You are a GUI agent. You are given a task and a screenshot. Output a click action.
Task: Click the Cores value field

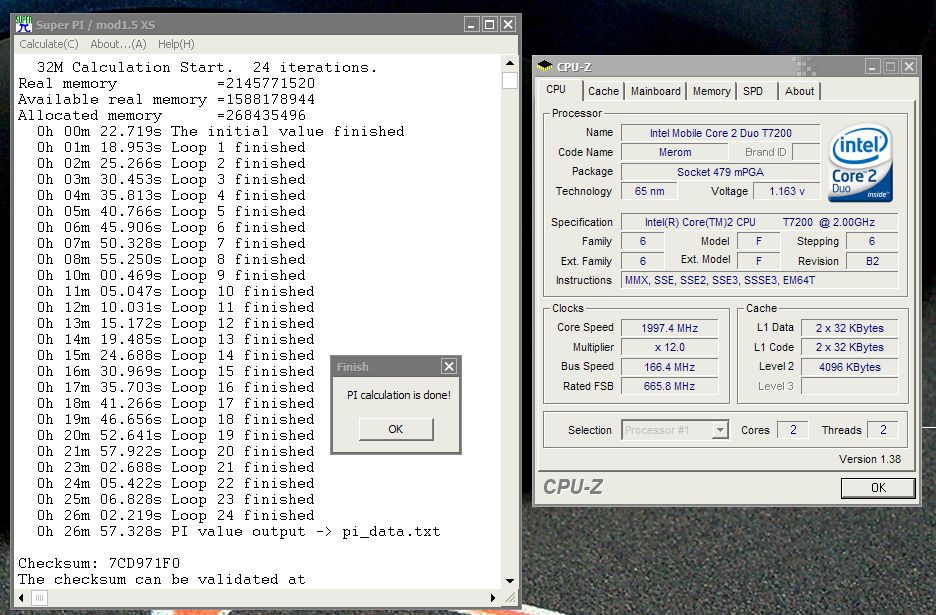coord(793,430)
